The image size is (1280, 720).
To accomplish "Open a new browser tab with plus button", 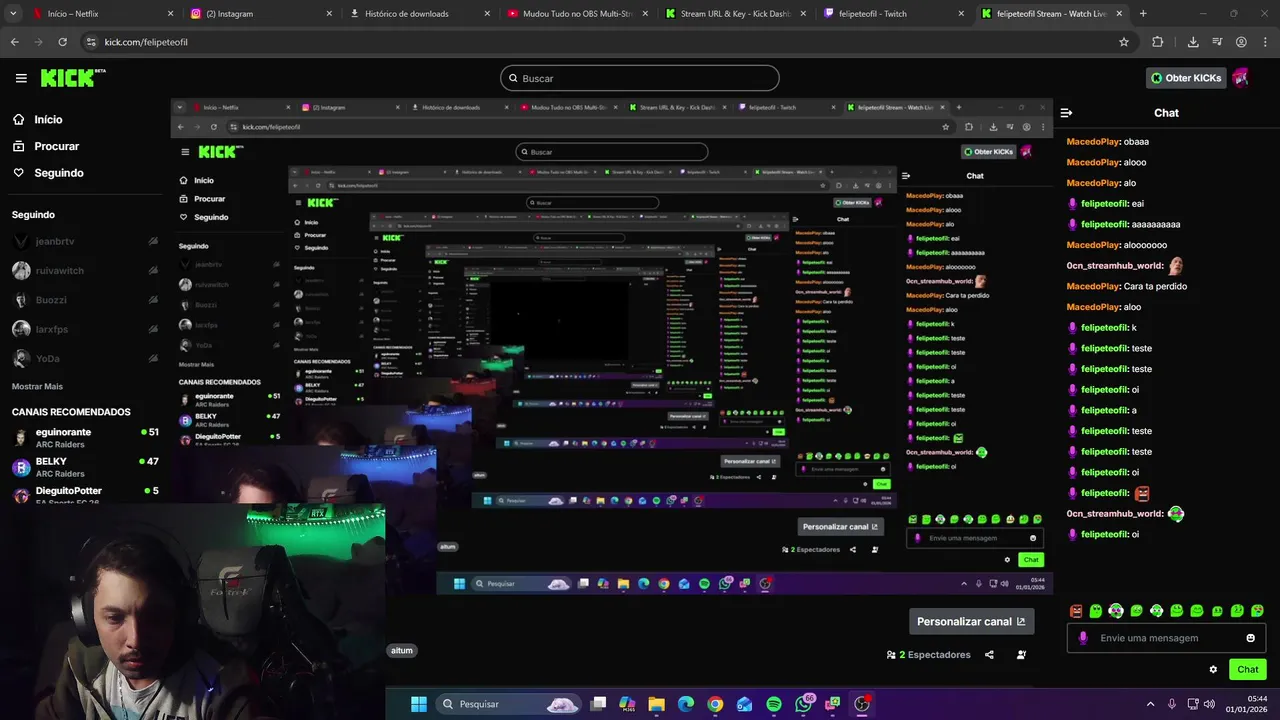I will 1143,14.
